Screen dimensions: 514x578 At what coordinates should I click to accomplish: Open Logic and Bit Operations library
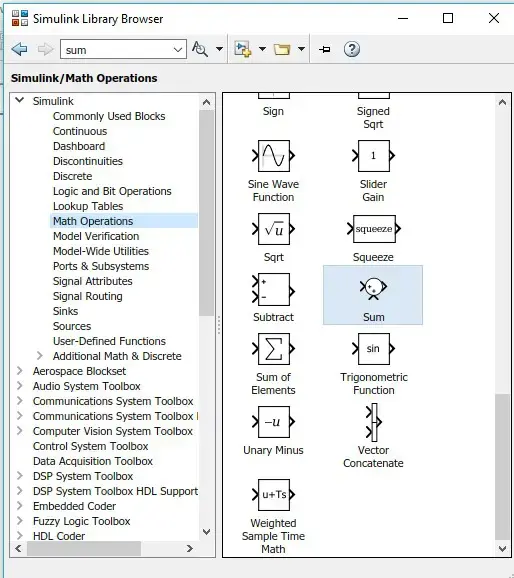pos(112,191)
